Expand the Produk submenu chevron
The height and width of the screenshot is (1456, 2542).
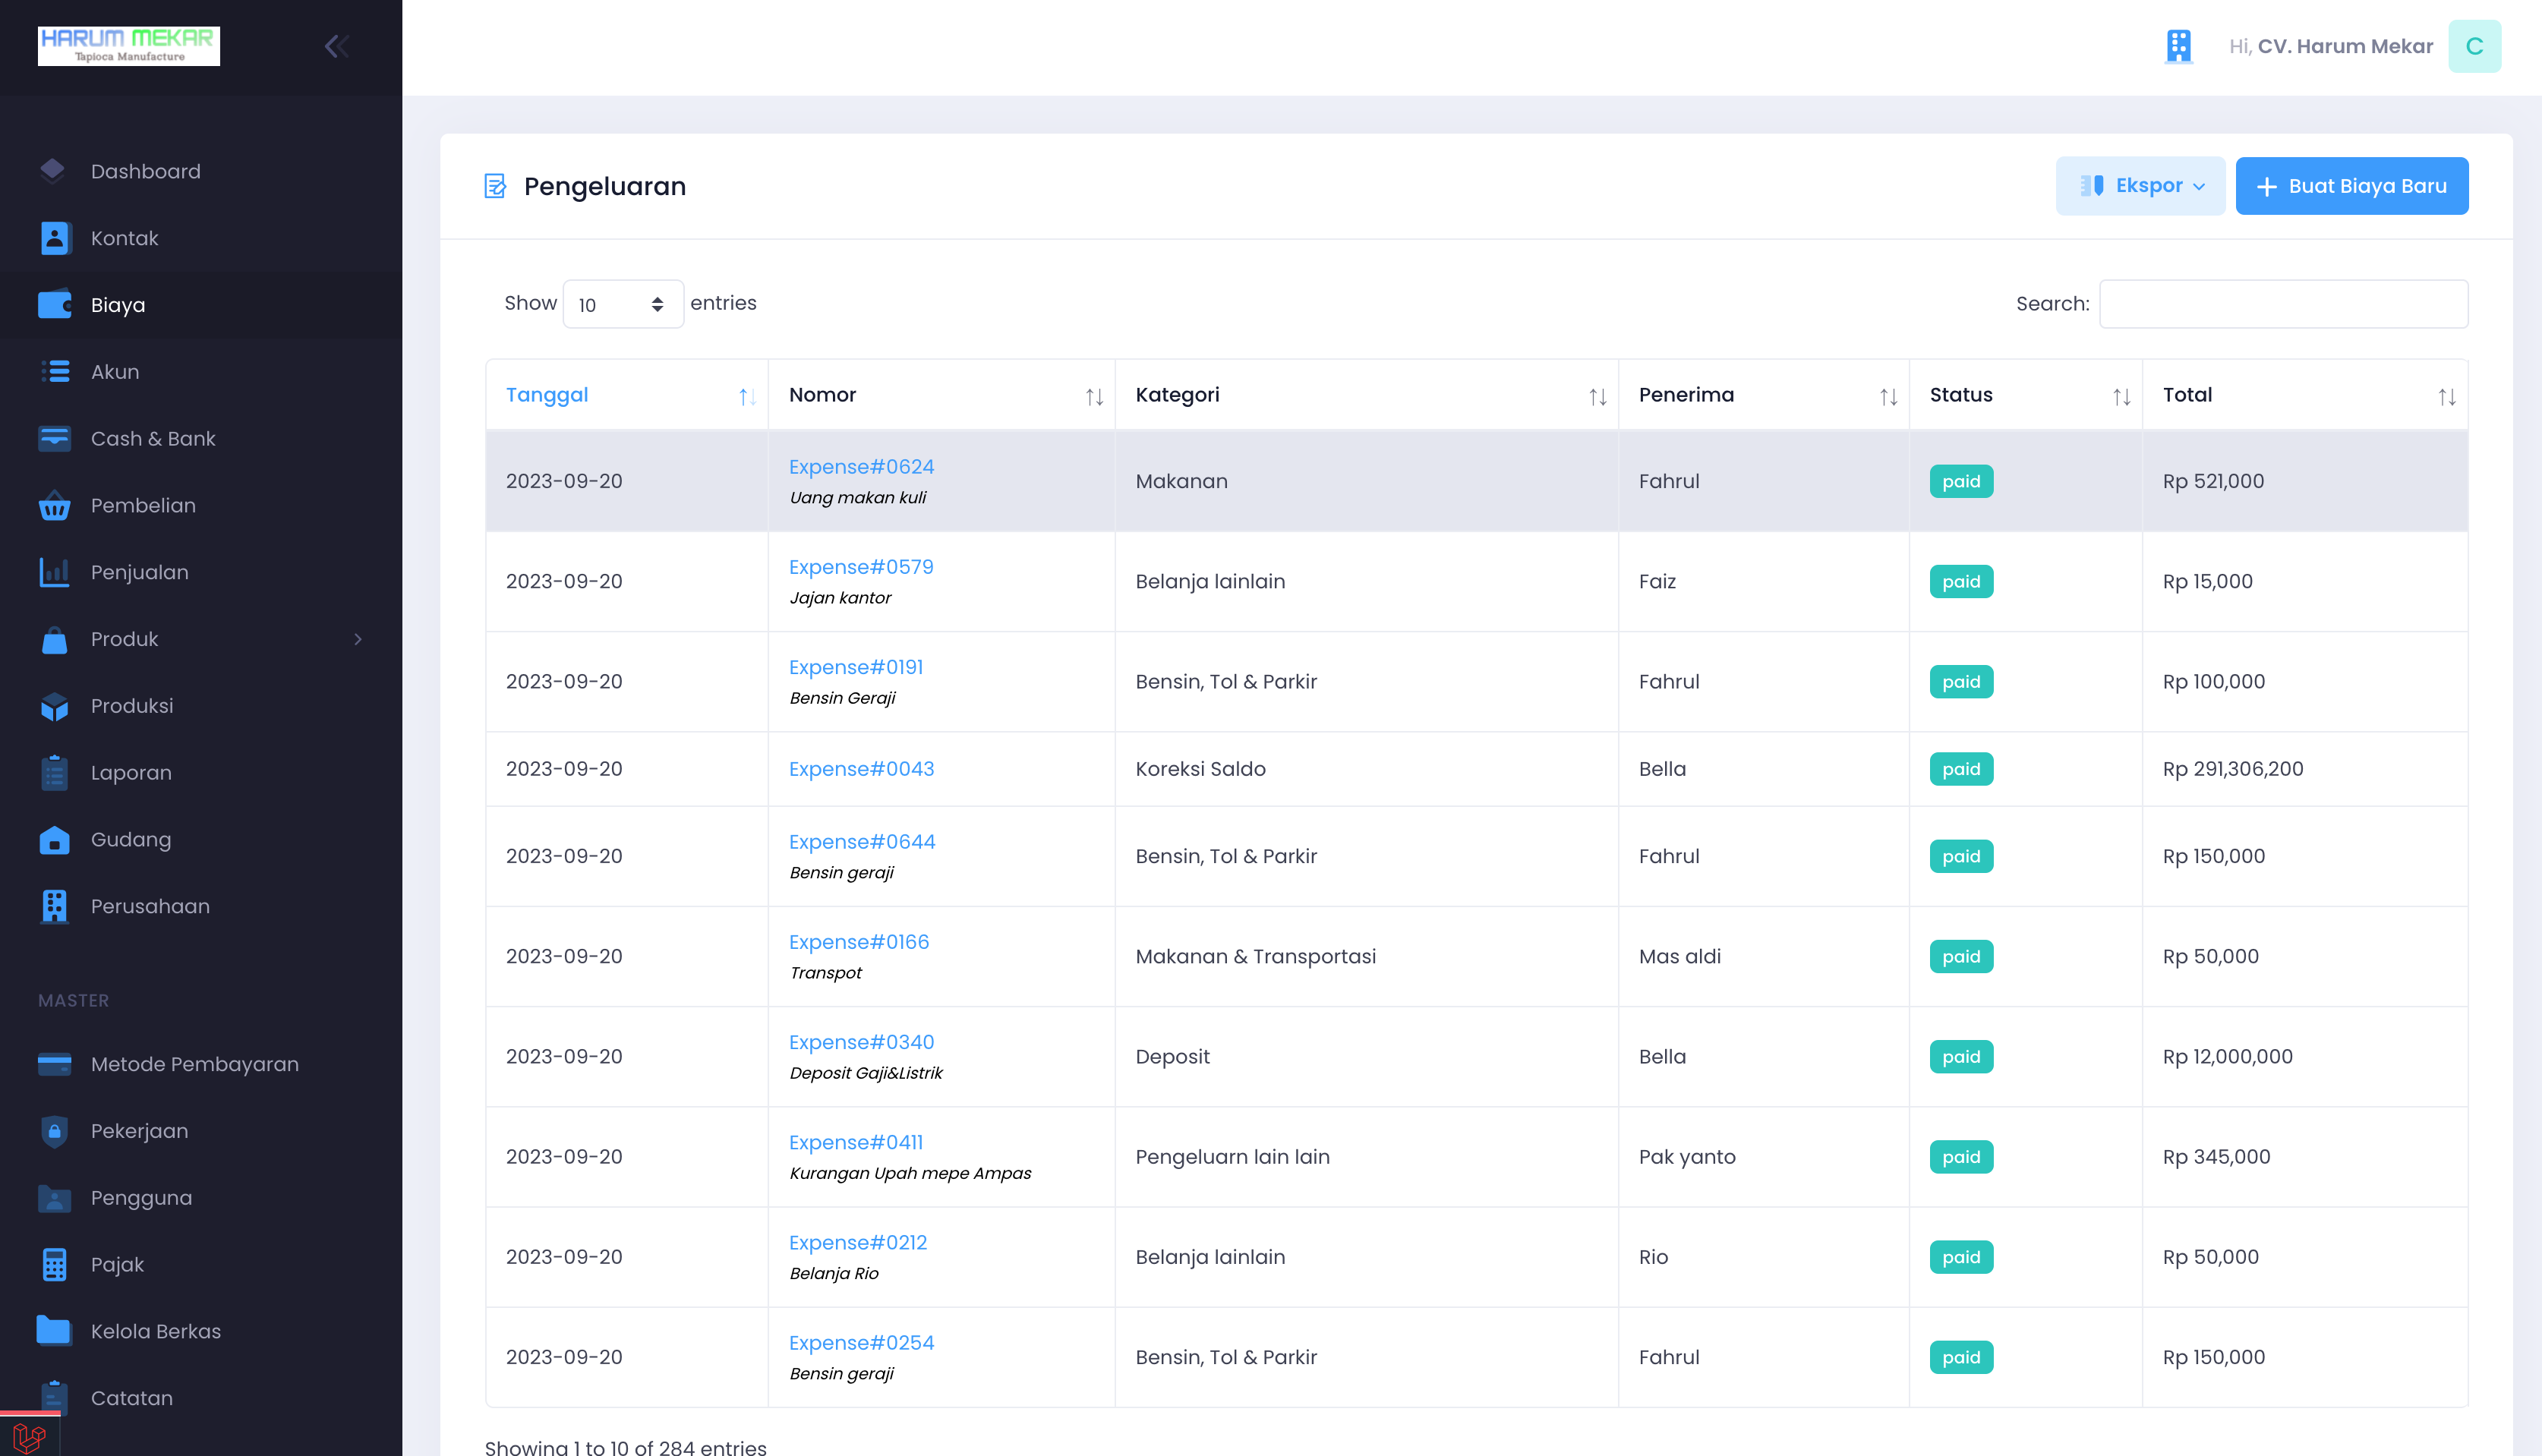357,639
